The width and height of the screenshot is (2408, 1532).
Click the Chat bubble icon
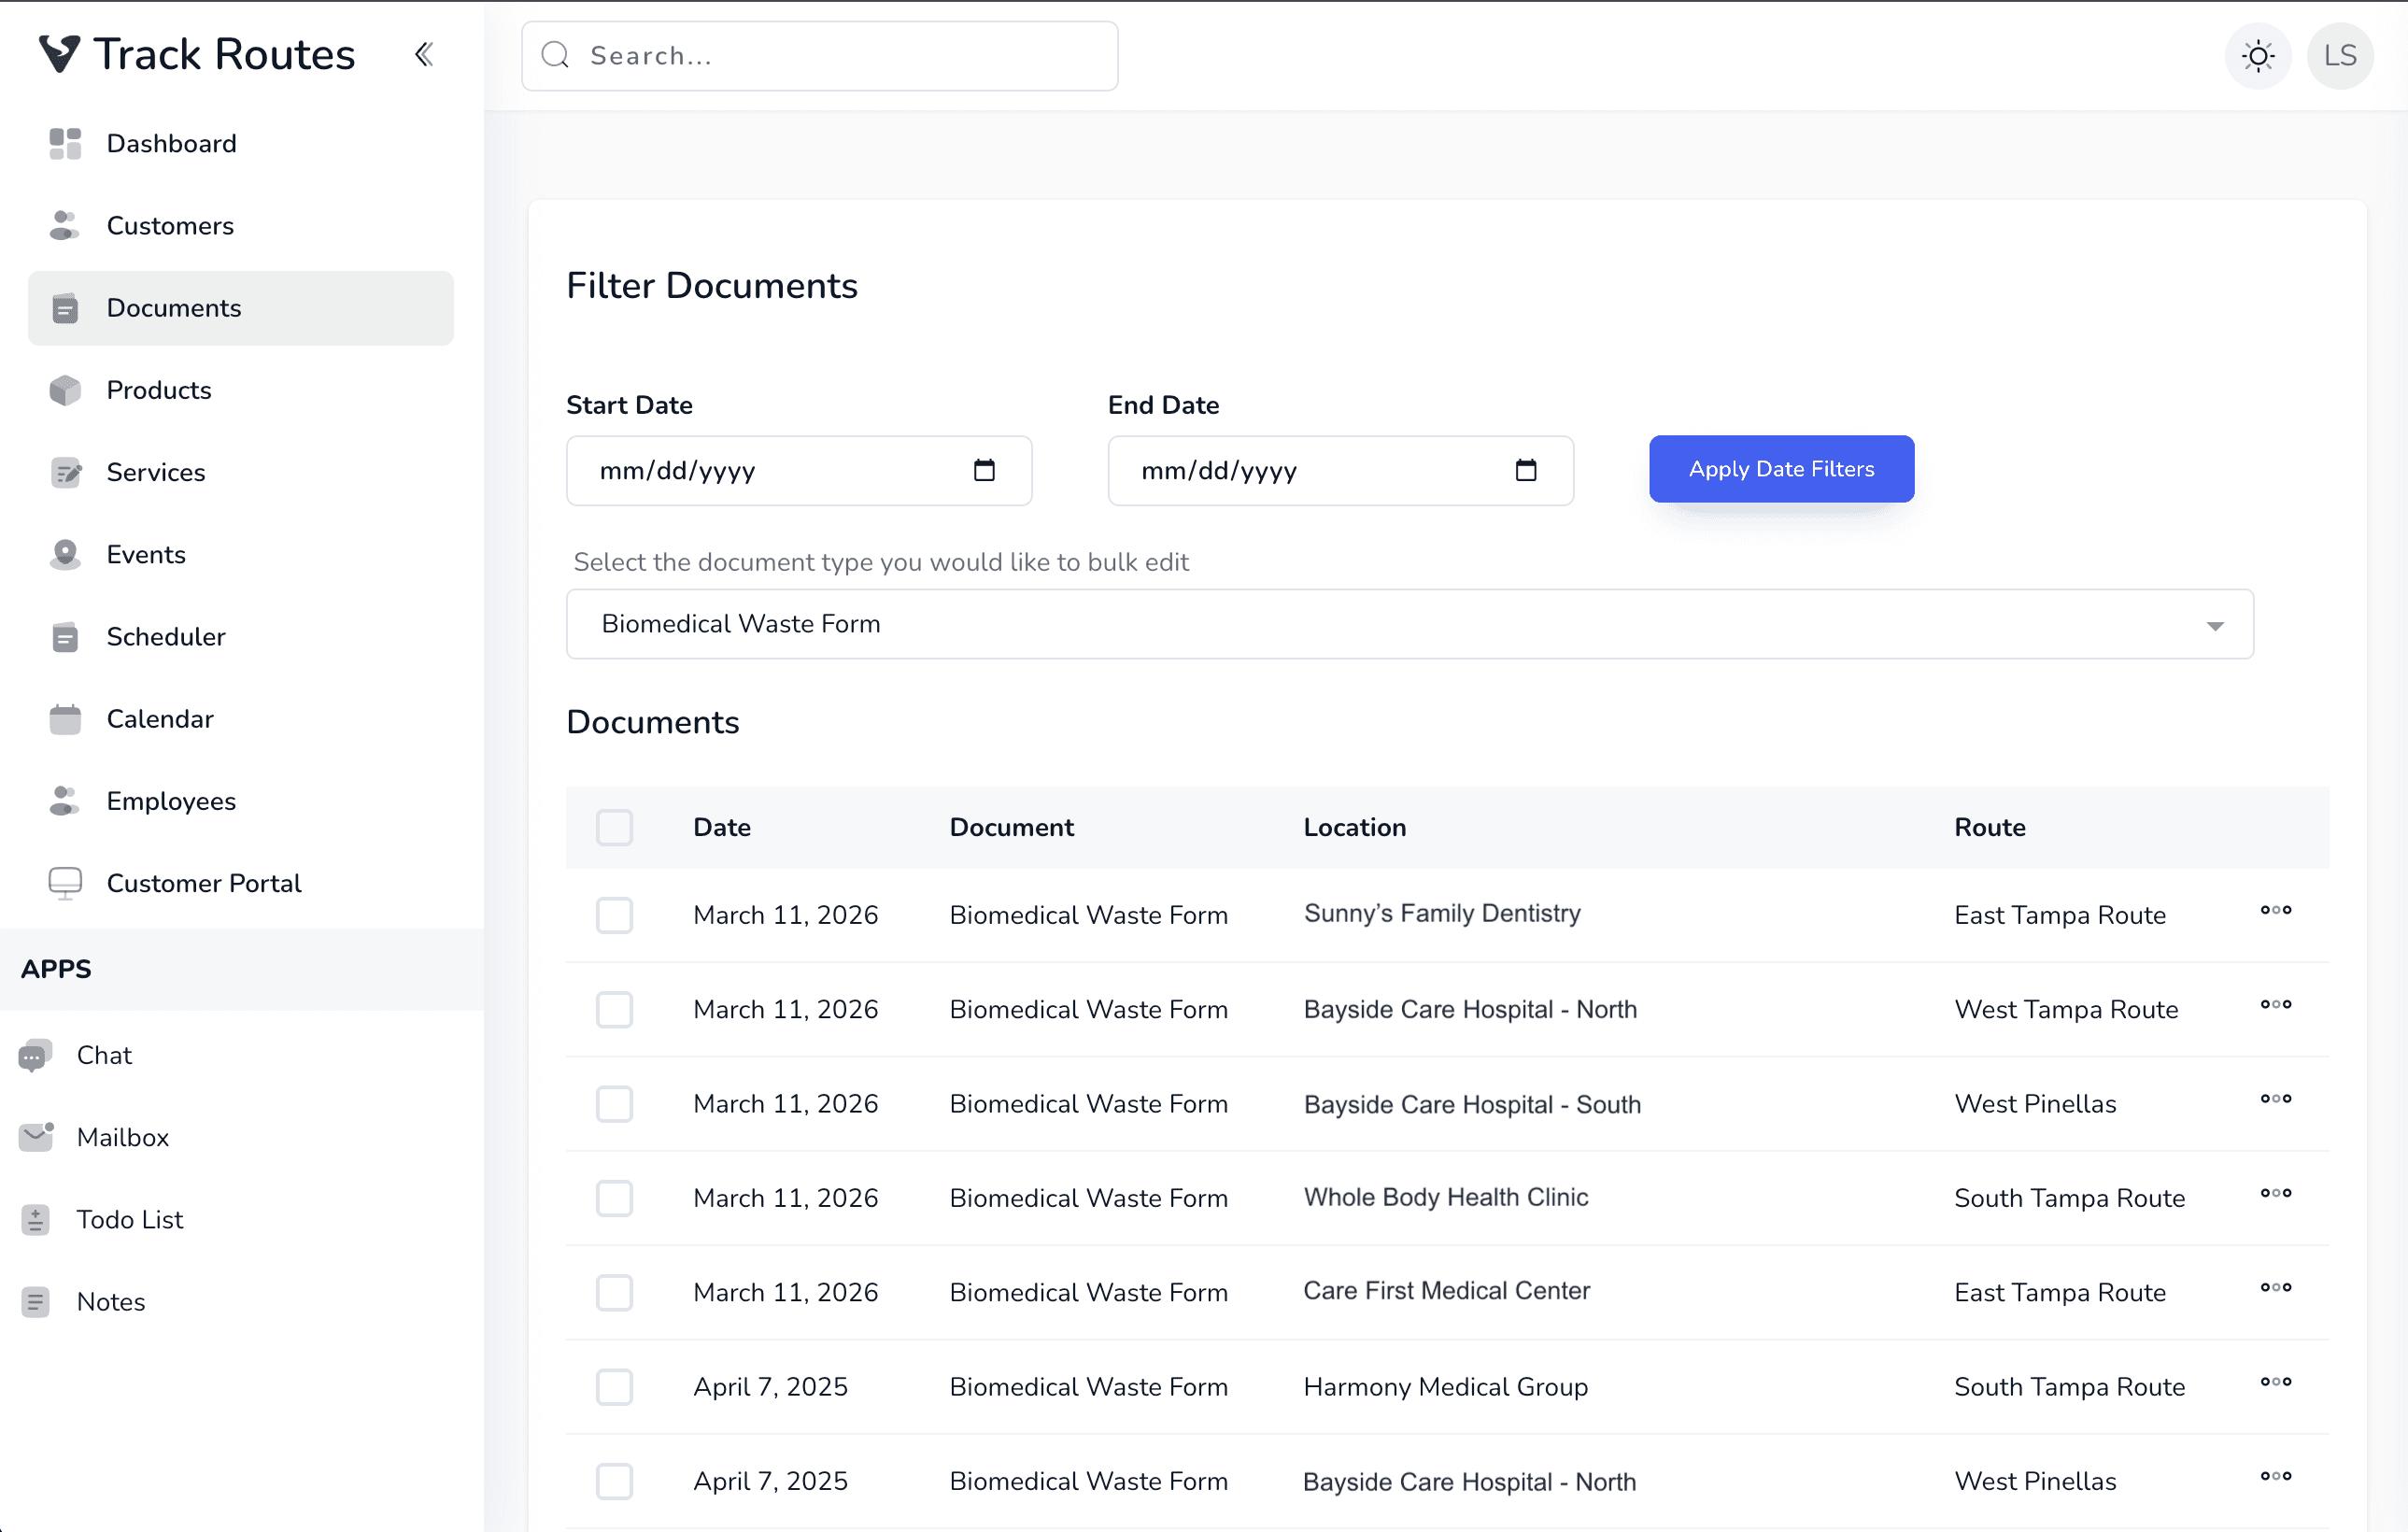click(x=35, y=1055)
